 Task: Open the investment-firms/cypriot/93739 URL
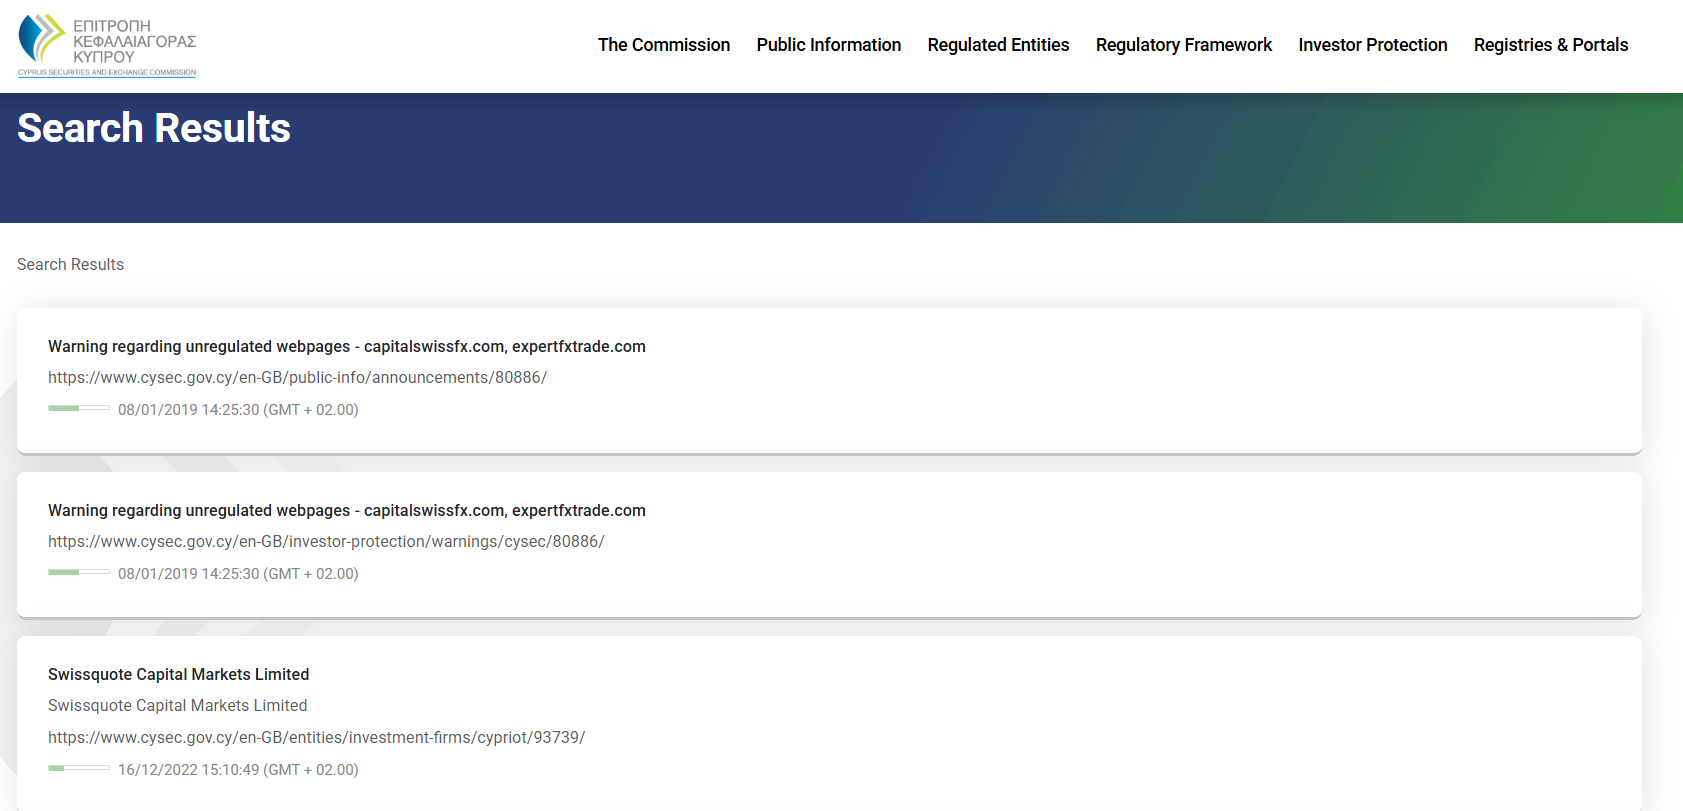316,737
